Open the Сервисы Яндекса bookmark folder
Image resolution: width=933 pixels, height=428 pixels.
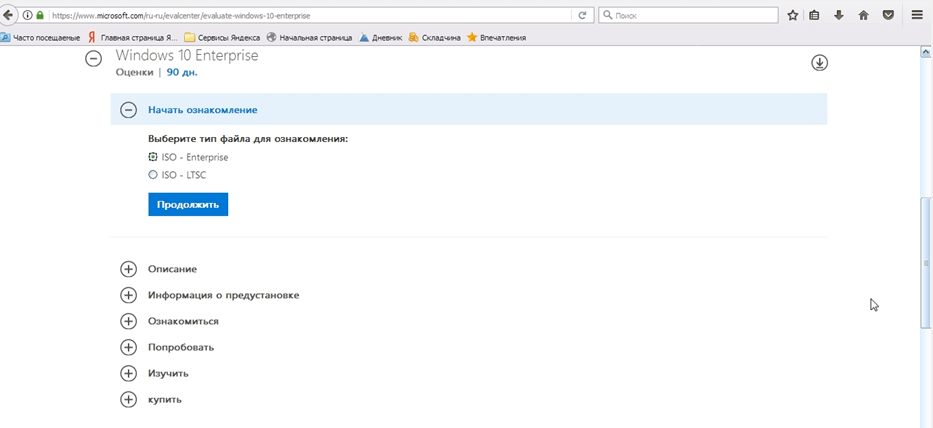222,37
